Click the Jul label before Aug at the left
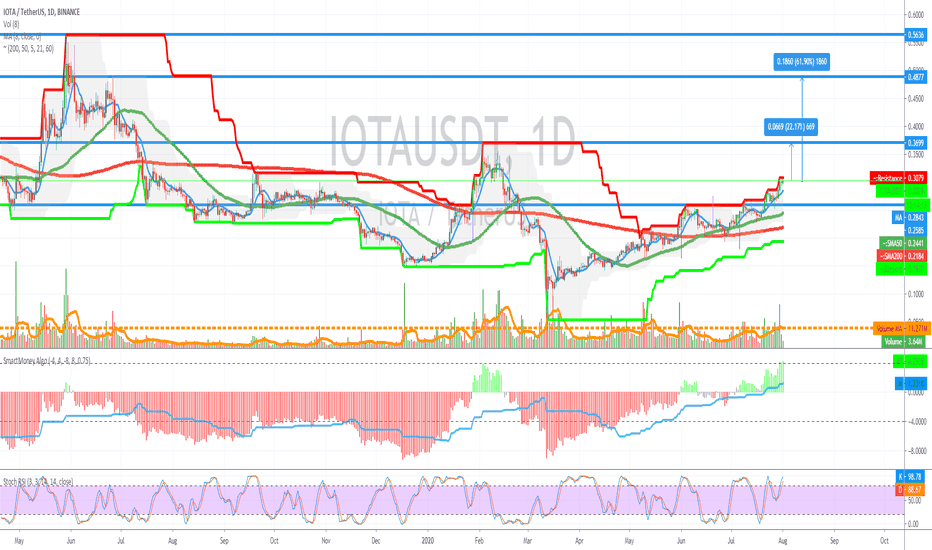The image size is (932, 550). 121,541
